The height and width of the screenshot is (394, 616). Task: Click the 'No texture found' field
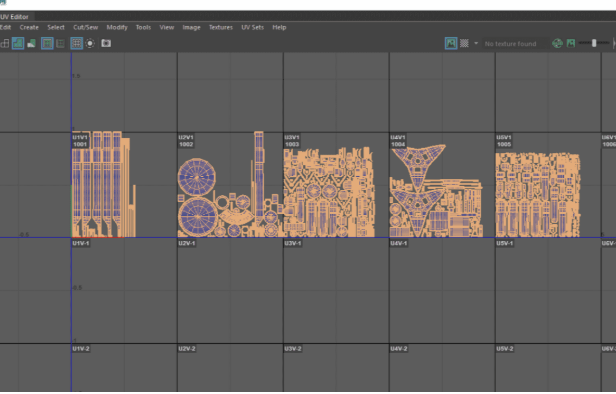(515, 44)
